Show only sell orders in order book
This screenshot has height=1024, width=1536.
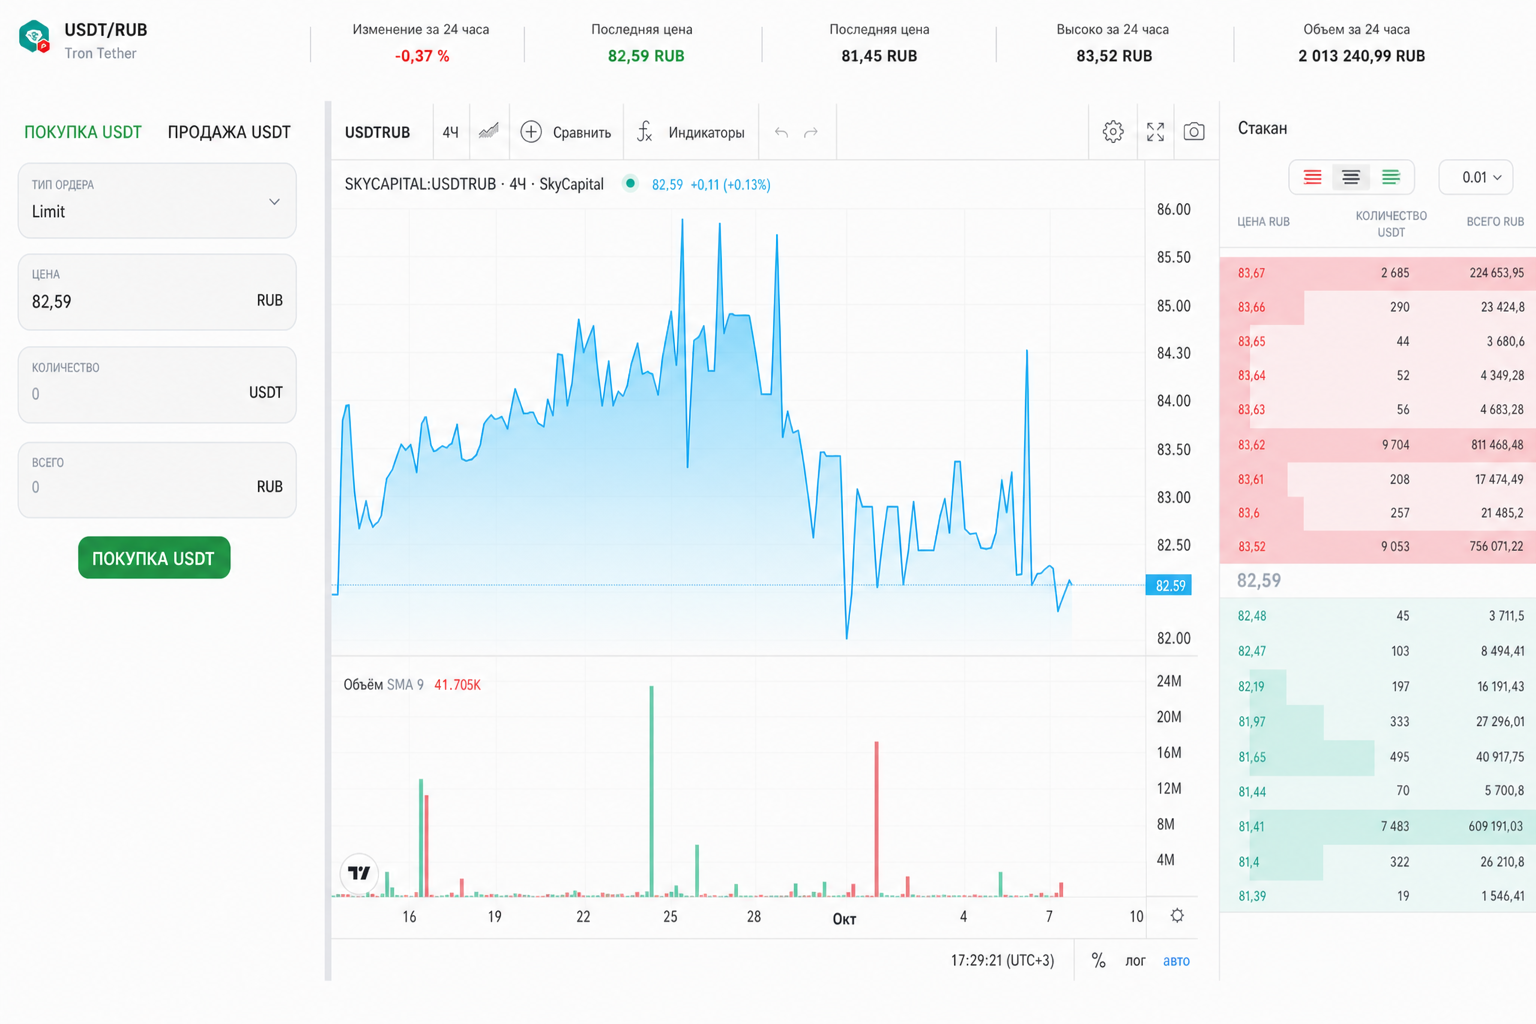click(1312, 177)
